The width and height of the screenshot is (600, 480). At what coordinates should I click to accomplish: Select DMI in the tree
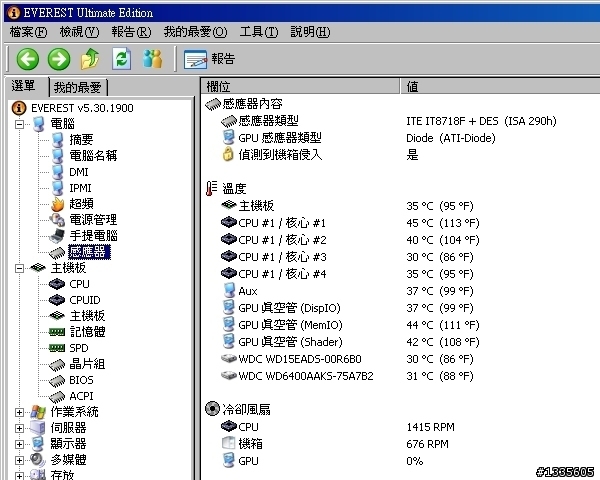point(79,172)
